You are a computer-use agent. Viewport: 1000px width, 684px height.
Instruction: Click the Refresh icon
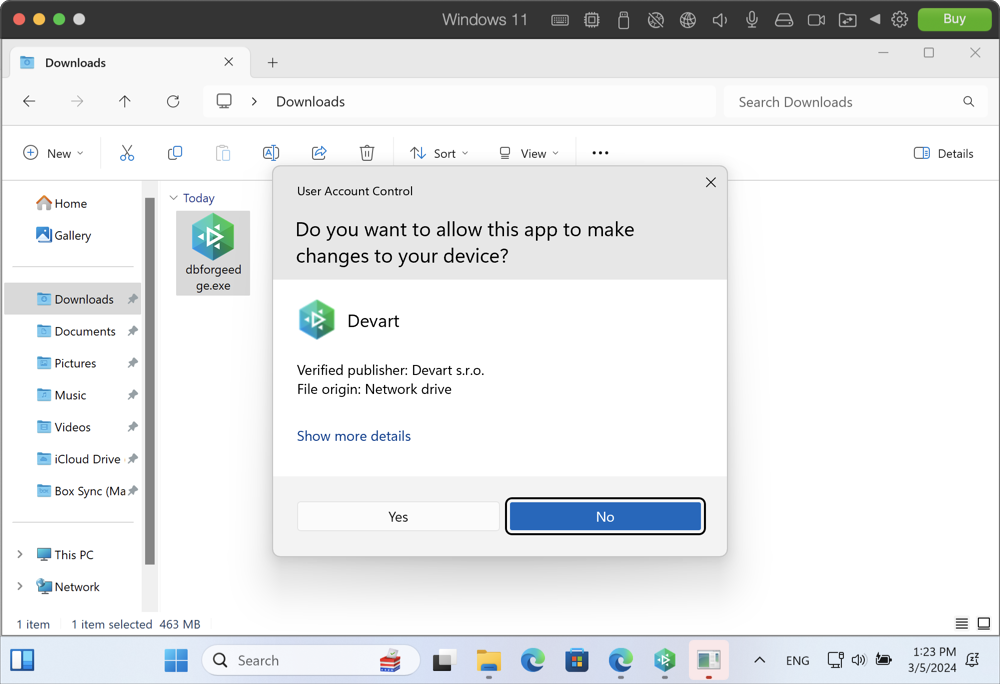coord(173,101)
